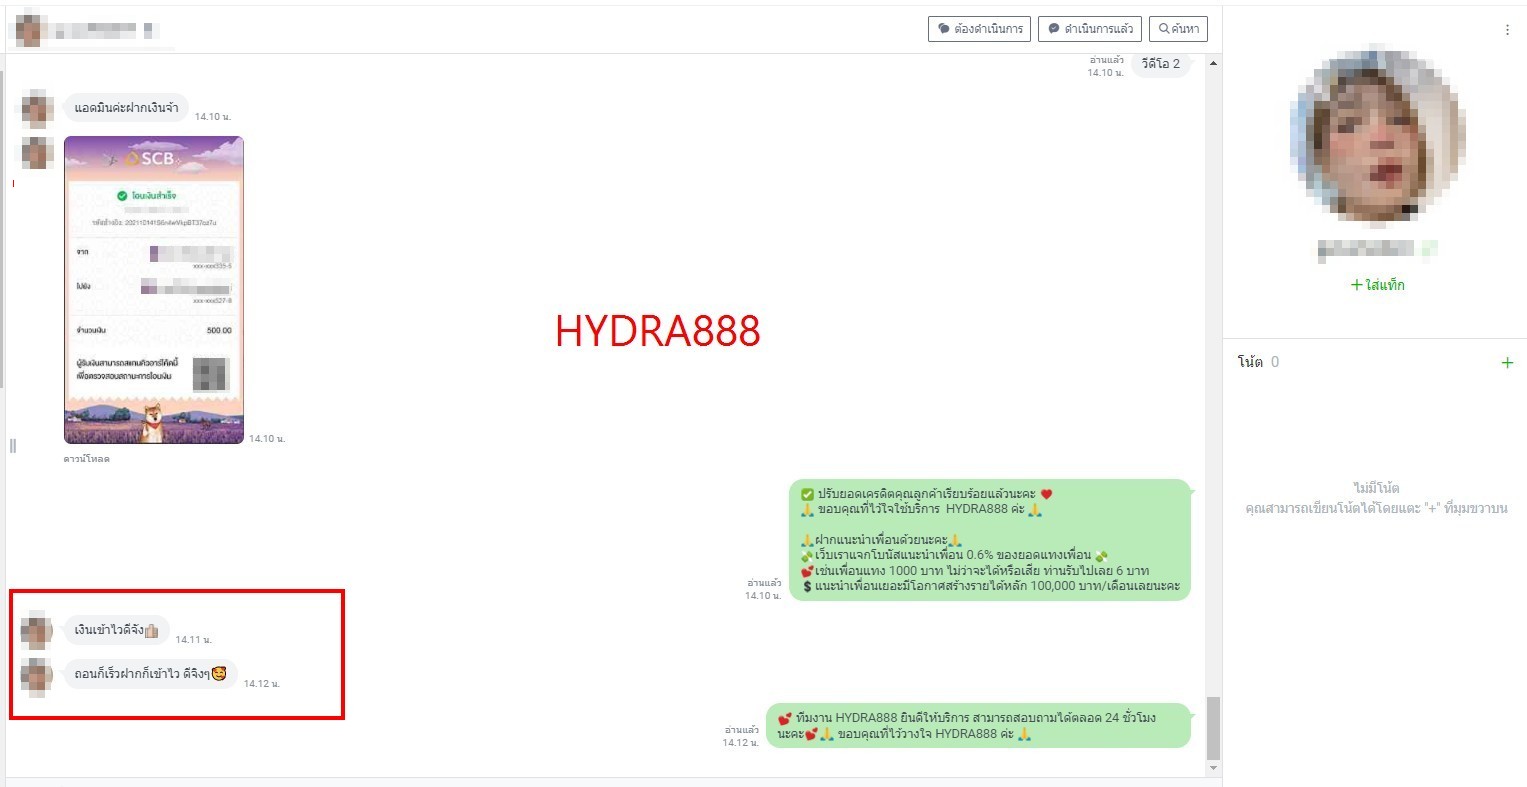Click the วิดีโอ 2 message bubble
This screenshot has height=787, width=1527.
point(1161,64)
